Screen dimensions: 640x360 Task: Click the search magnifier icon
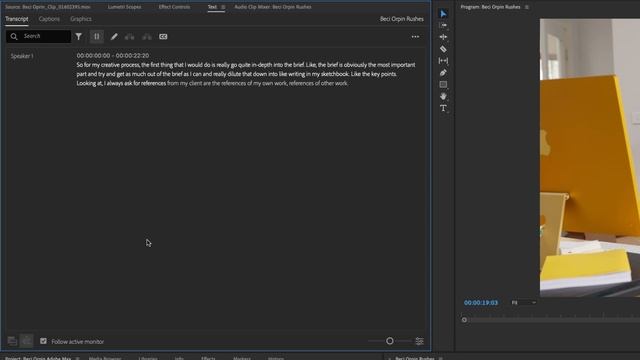(x=14, y=37)
